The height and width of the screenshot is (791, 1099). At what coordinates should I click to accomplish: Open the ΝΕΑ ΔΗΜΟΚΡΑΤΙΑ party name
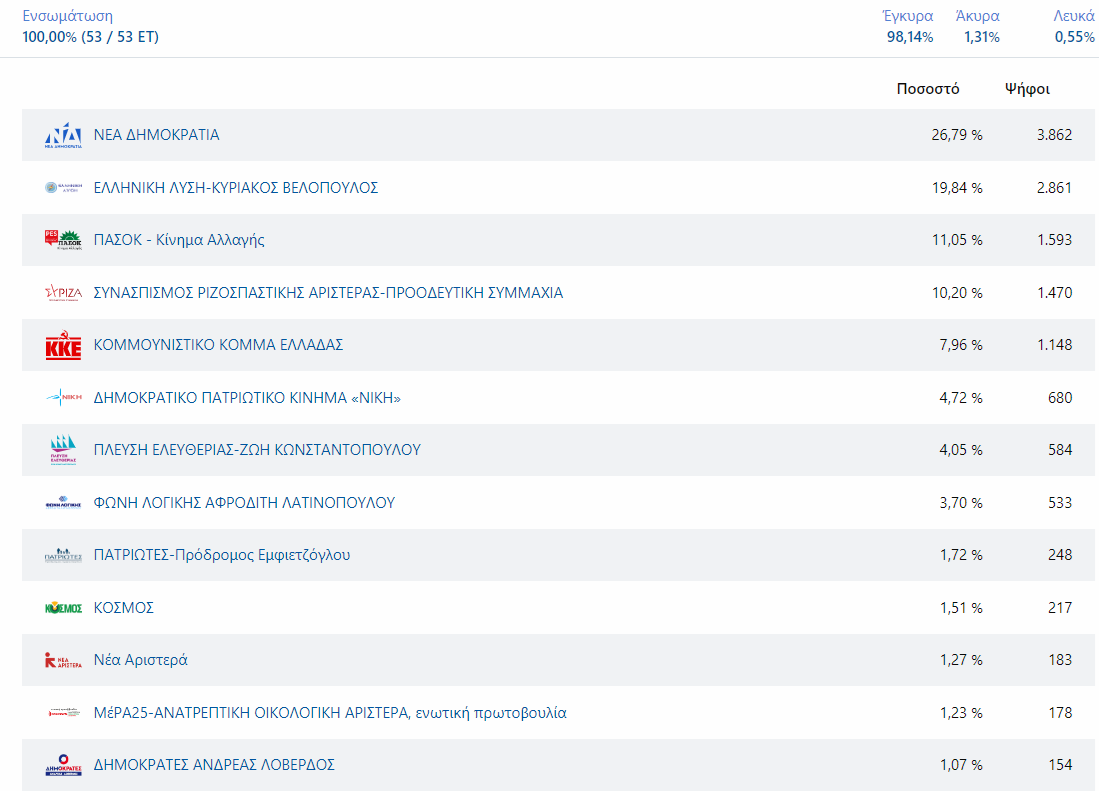pyautogui.click(x=156, y=135)
